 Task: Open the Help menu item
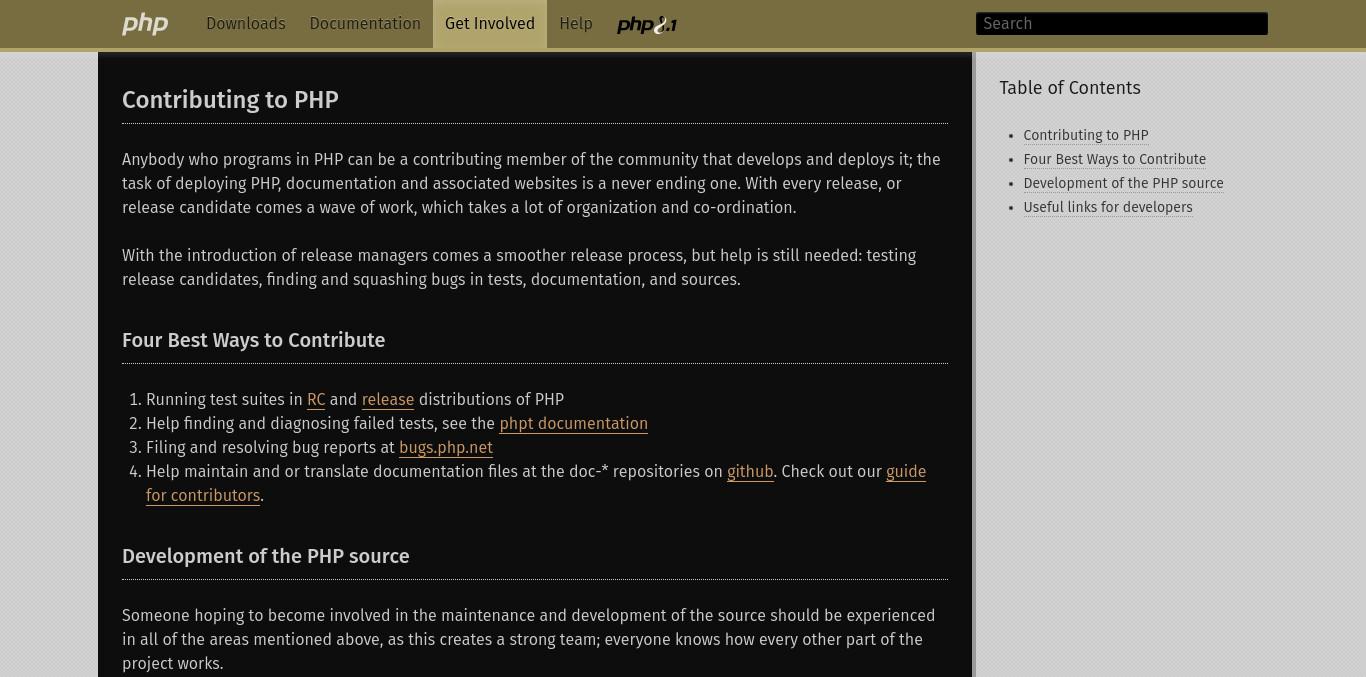tap(576, 24)
